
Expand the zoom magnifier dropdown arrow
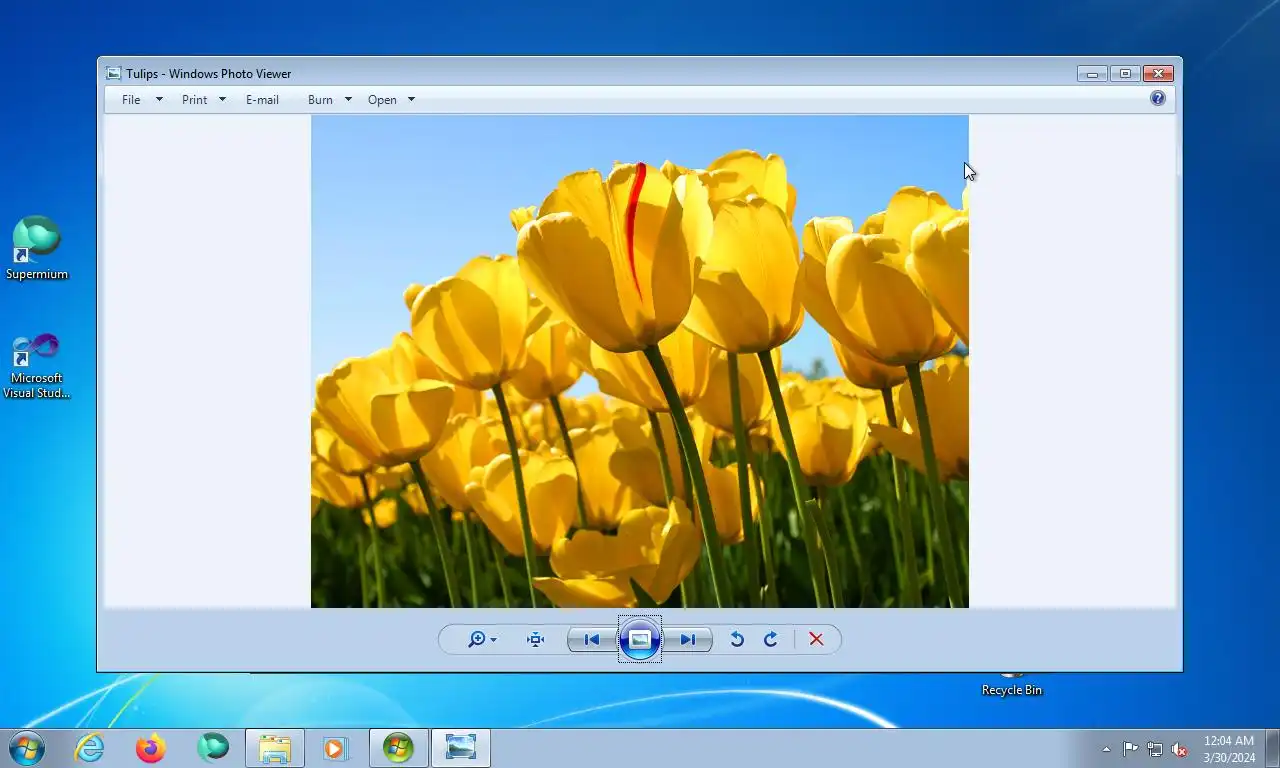point(493,641)
